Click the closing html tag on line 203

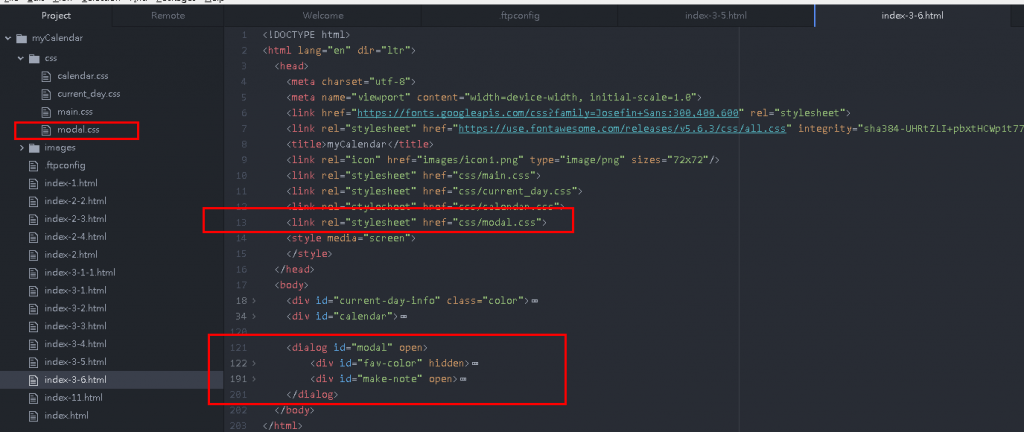(282, 426)
